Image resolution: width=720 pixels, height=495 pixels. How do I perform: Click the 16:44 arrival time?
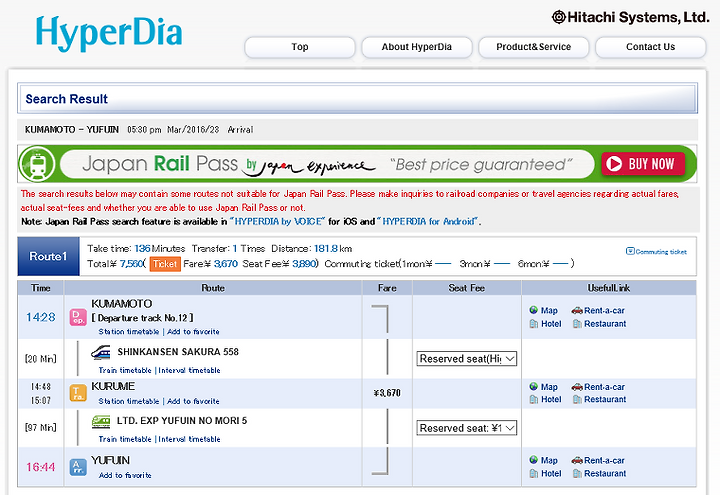[40, 467]
